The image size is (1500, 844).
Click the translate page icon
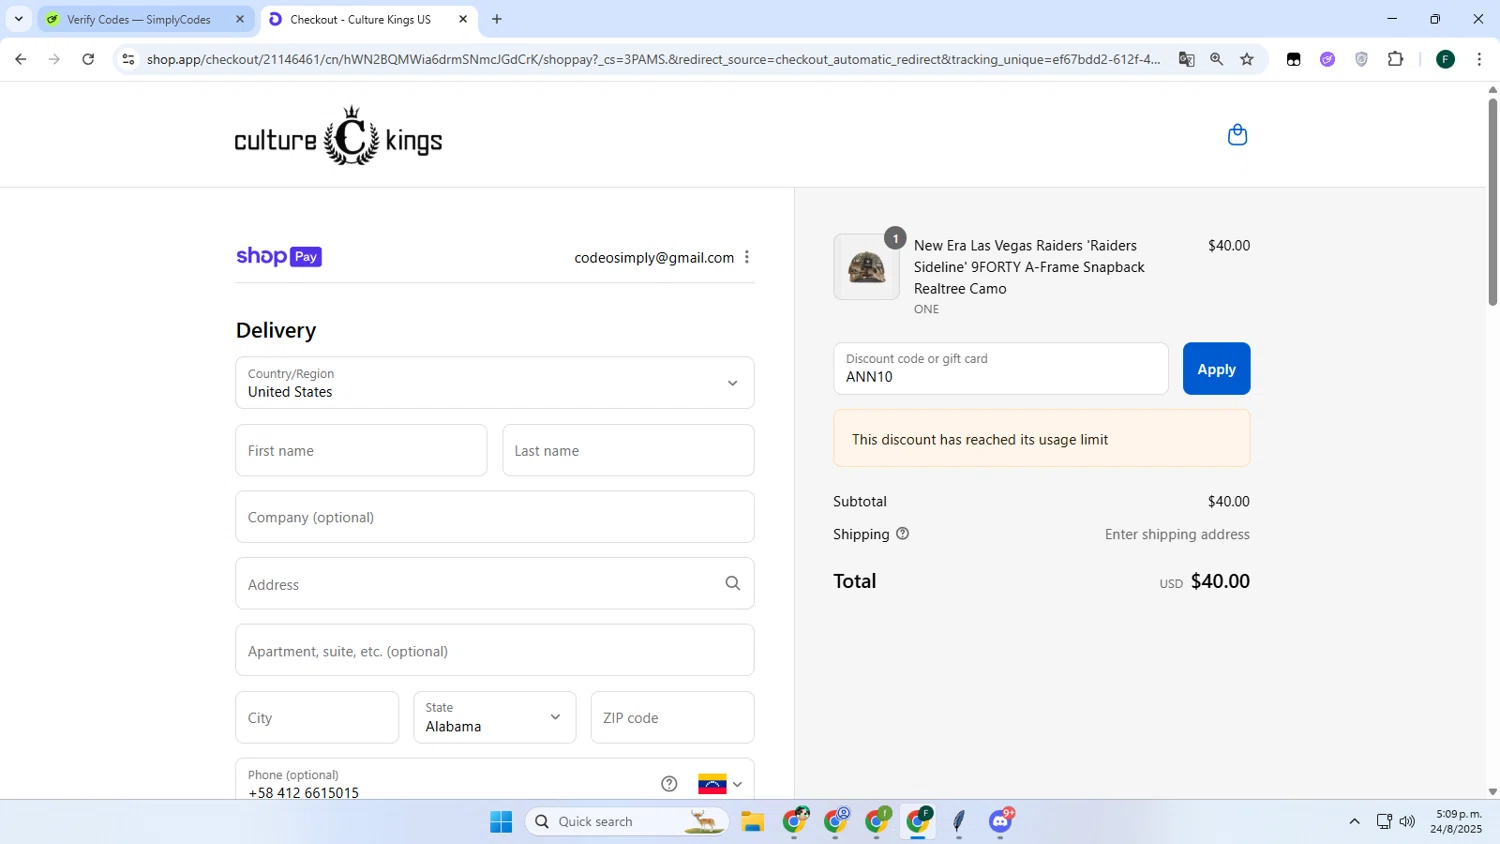coord(1186,59)
